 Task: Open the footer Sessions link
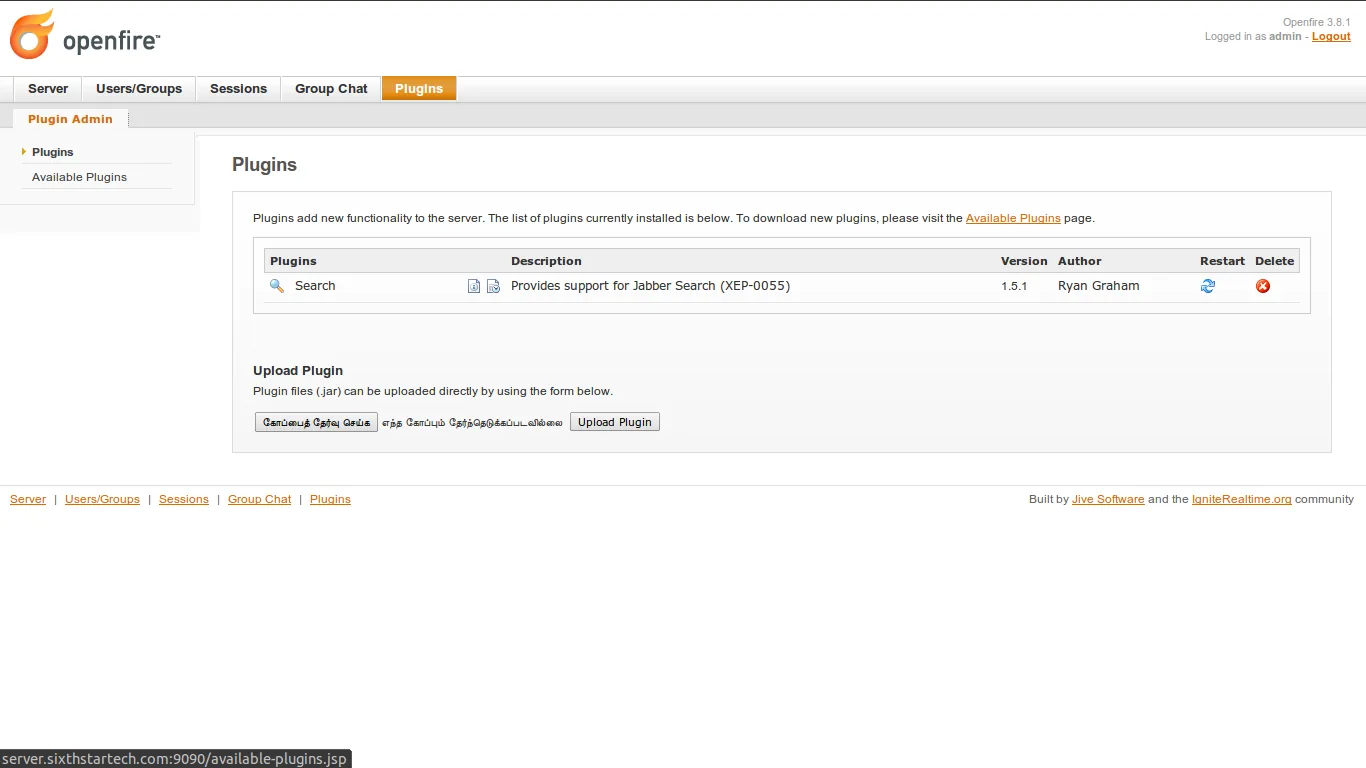[x=184, y=499]
